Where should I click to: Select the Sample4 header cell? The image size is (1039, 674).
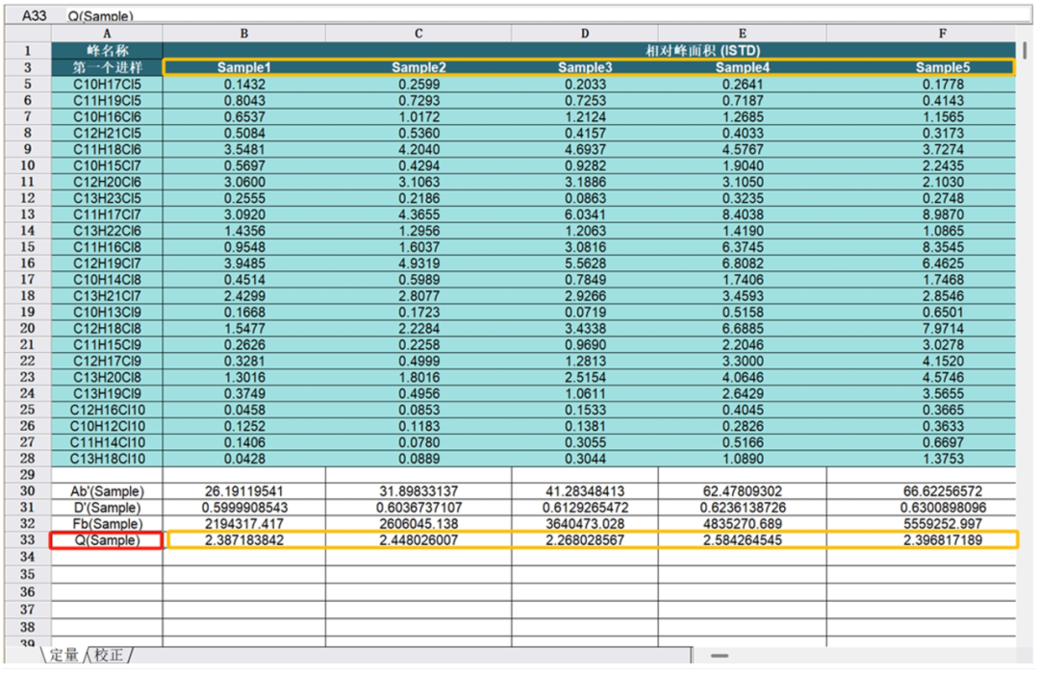tap(742, 67)
